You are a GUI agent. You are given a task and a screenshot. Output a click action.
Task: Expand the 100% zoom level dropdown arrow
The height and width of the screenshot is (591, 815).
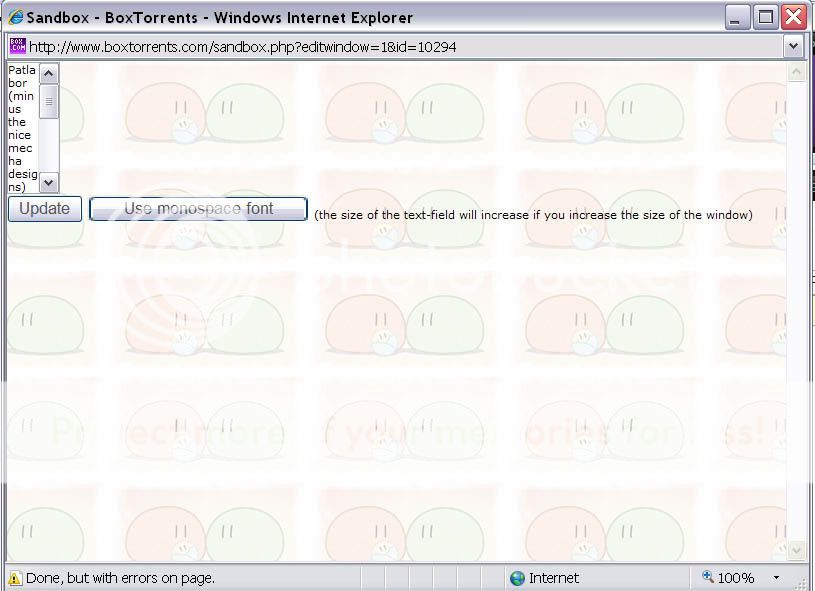tap(776, 578)
